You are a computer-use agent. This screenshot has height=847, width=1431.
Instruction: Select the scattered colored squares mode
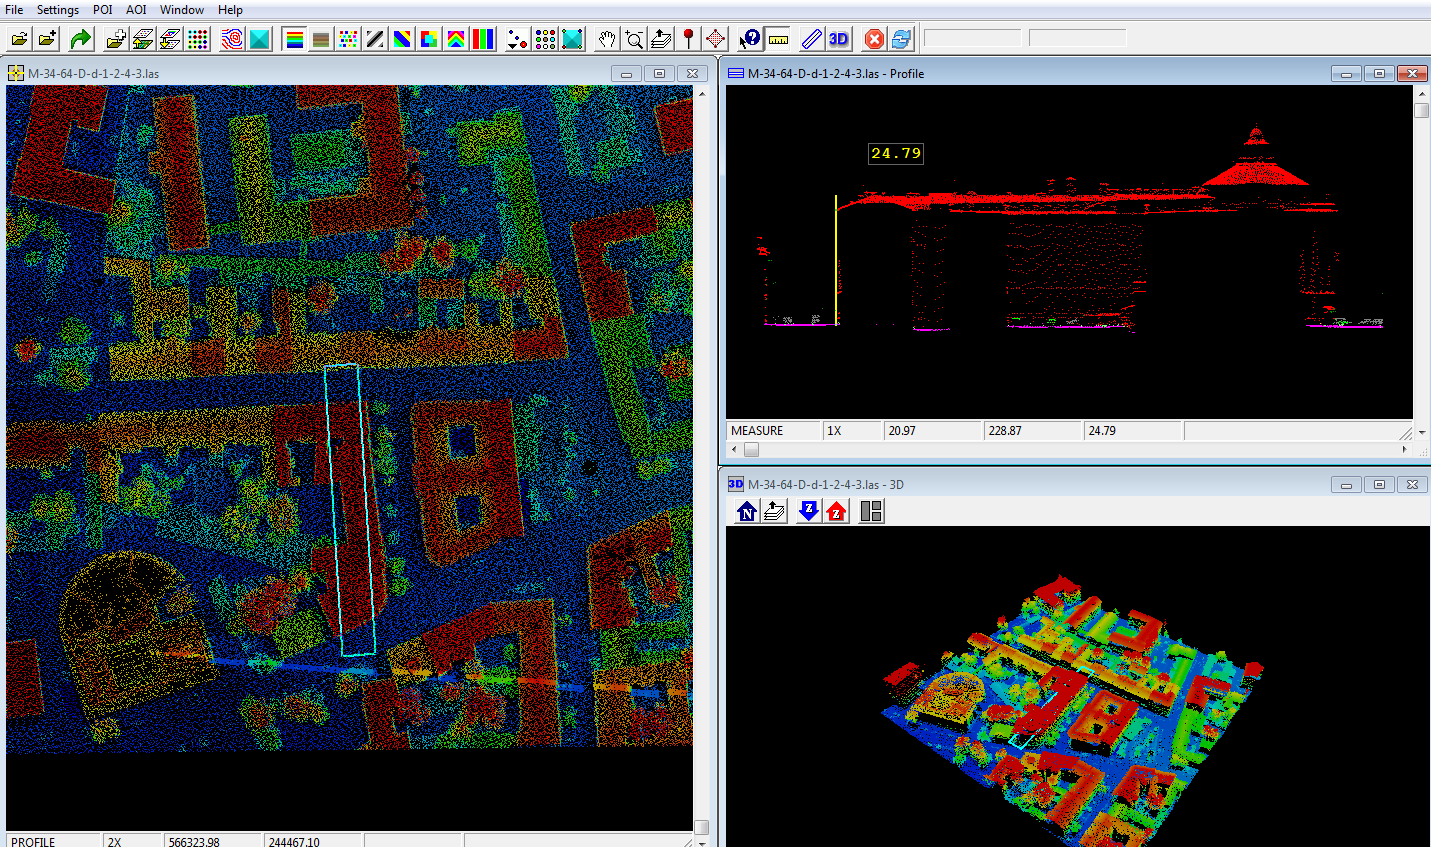click(x=348, y=39)
